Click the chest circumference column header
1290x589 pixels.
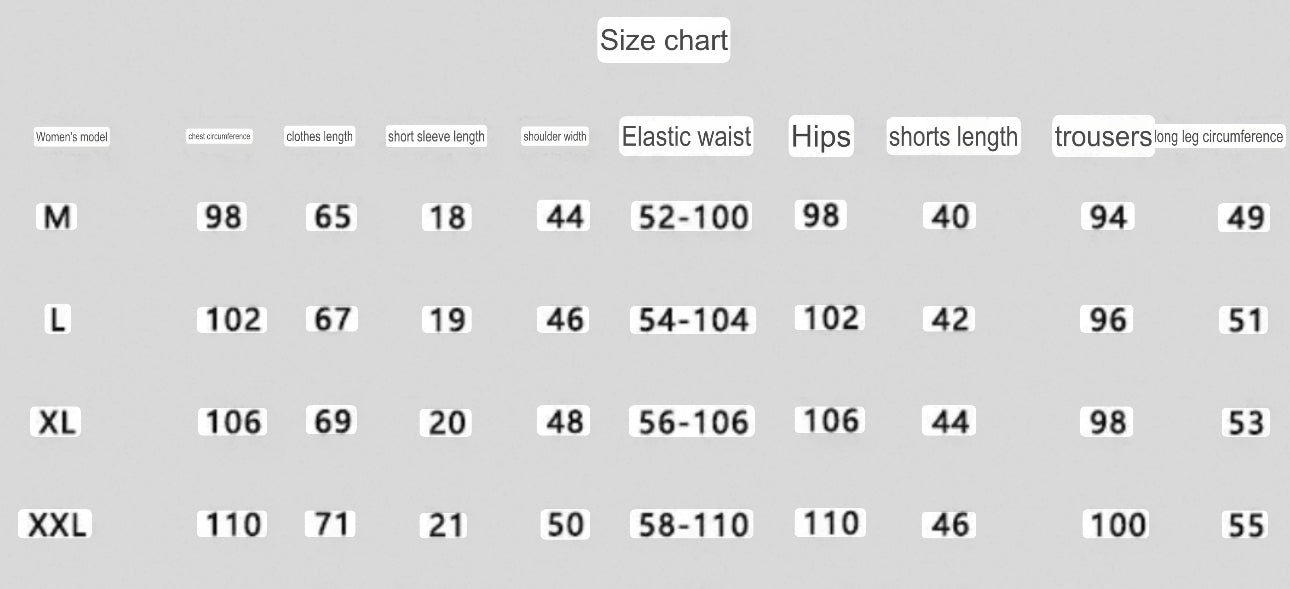[x=219, y=137]
